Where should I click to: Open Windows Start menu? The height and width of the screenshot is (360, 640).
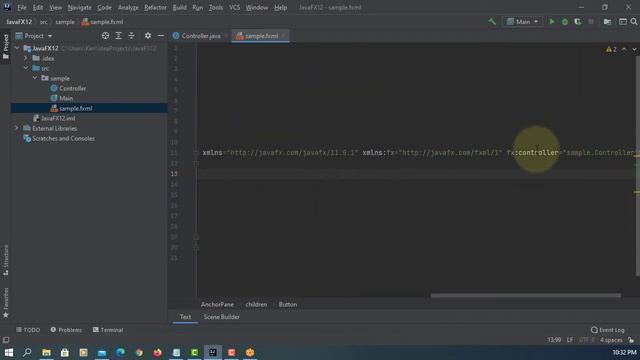[x=9, y=352]
